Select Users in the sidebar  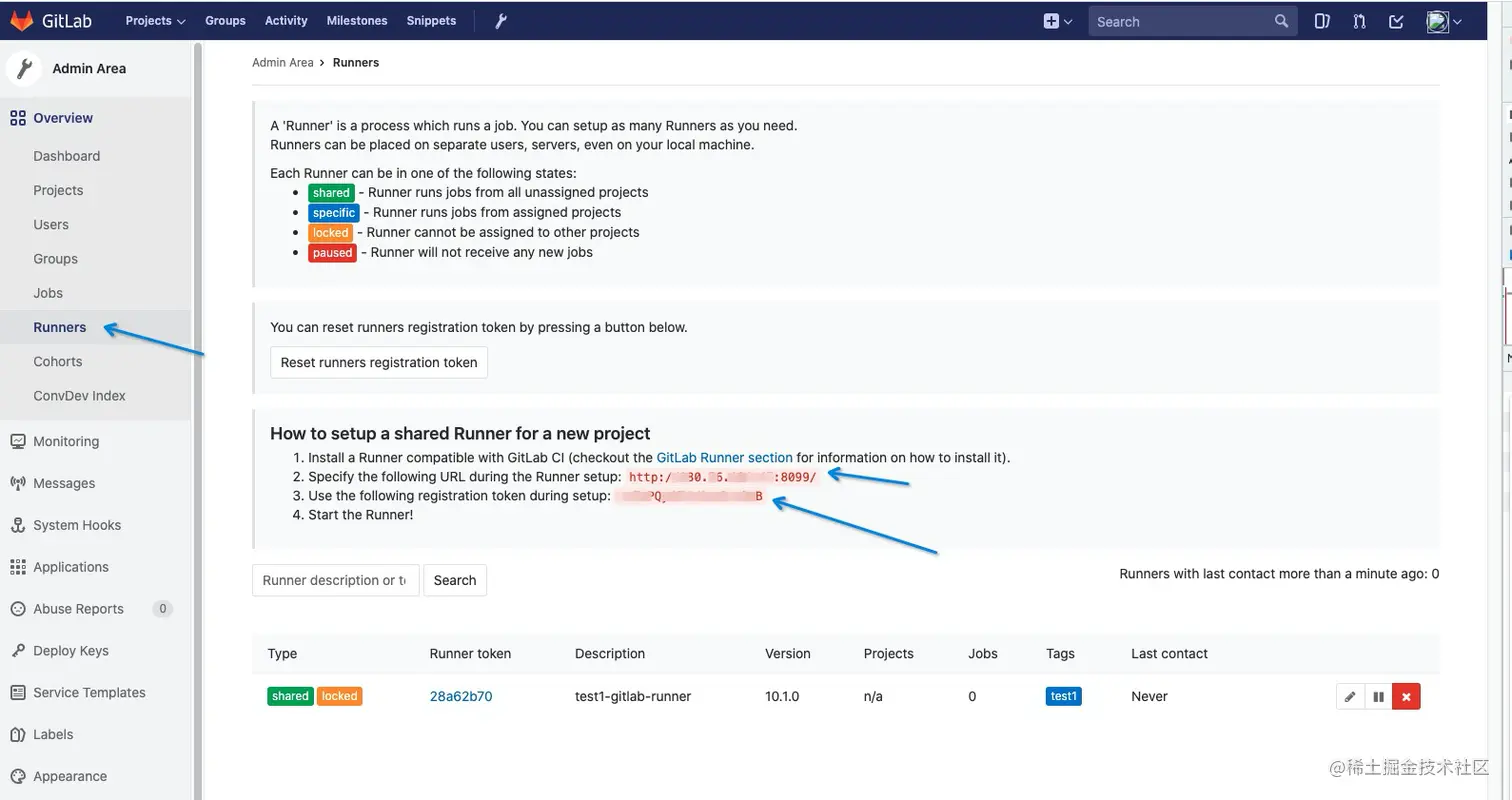click(x=51, y=225)
